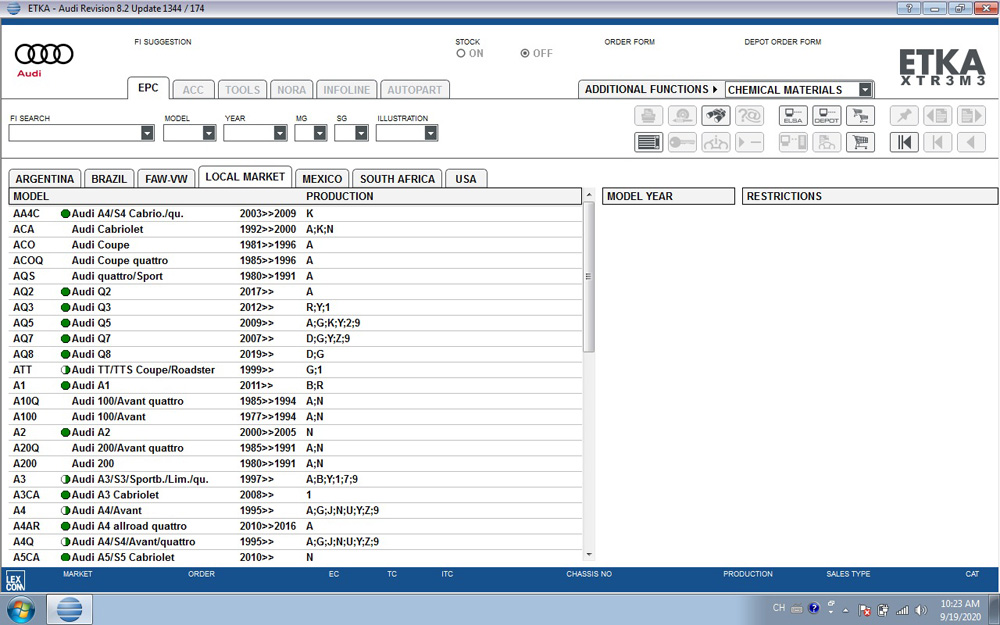Open the MODEL dropdown
The width and height of the screenshot is (1000, 625).
click(209, 133)
